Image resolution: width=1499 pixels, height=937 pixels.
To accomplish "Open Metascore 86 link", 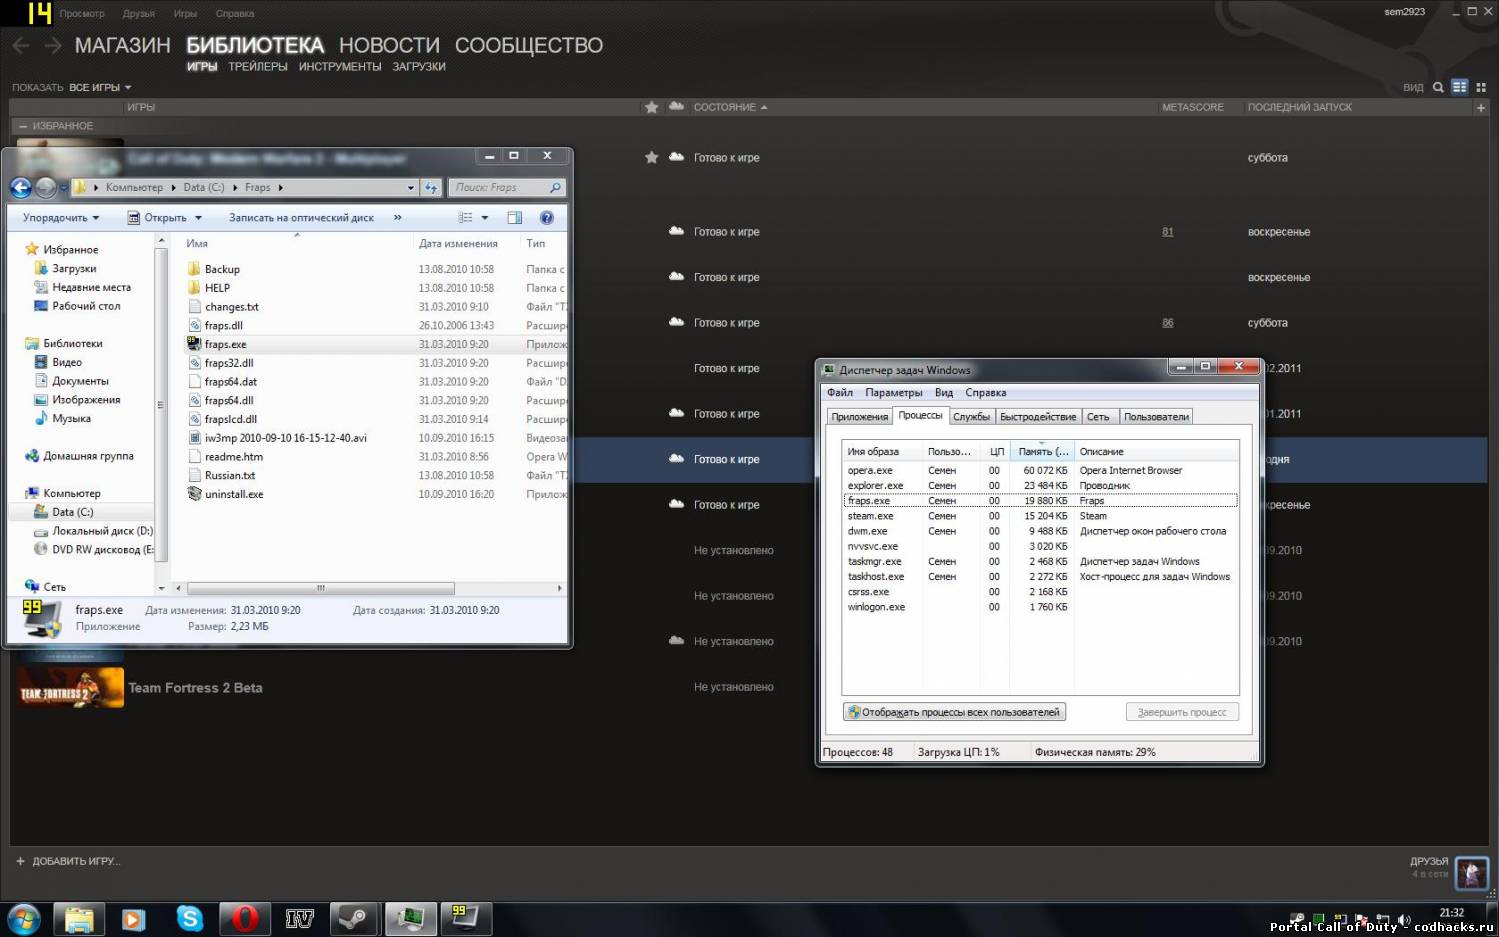I will [x=1168, y=323].
